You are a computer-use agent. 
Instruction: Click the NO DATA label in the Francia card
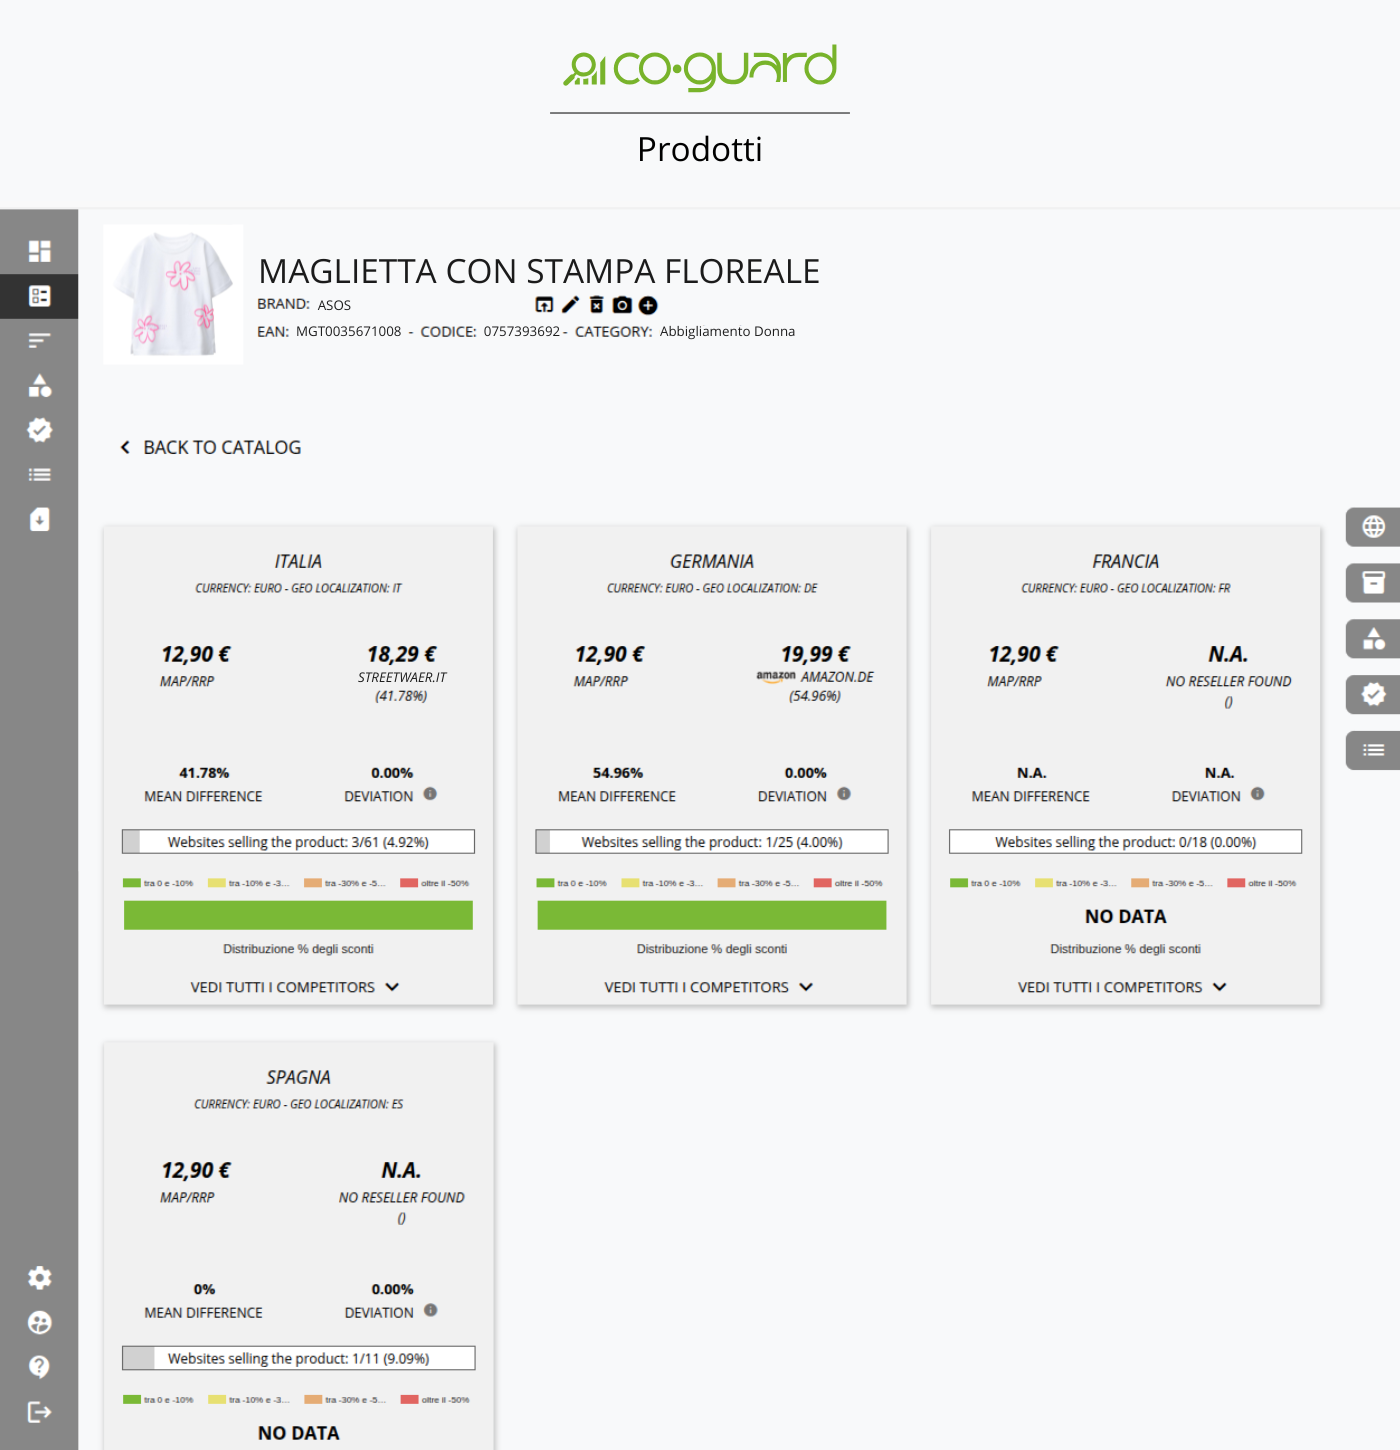(1125, 916)
